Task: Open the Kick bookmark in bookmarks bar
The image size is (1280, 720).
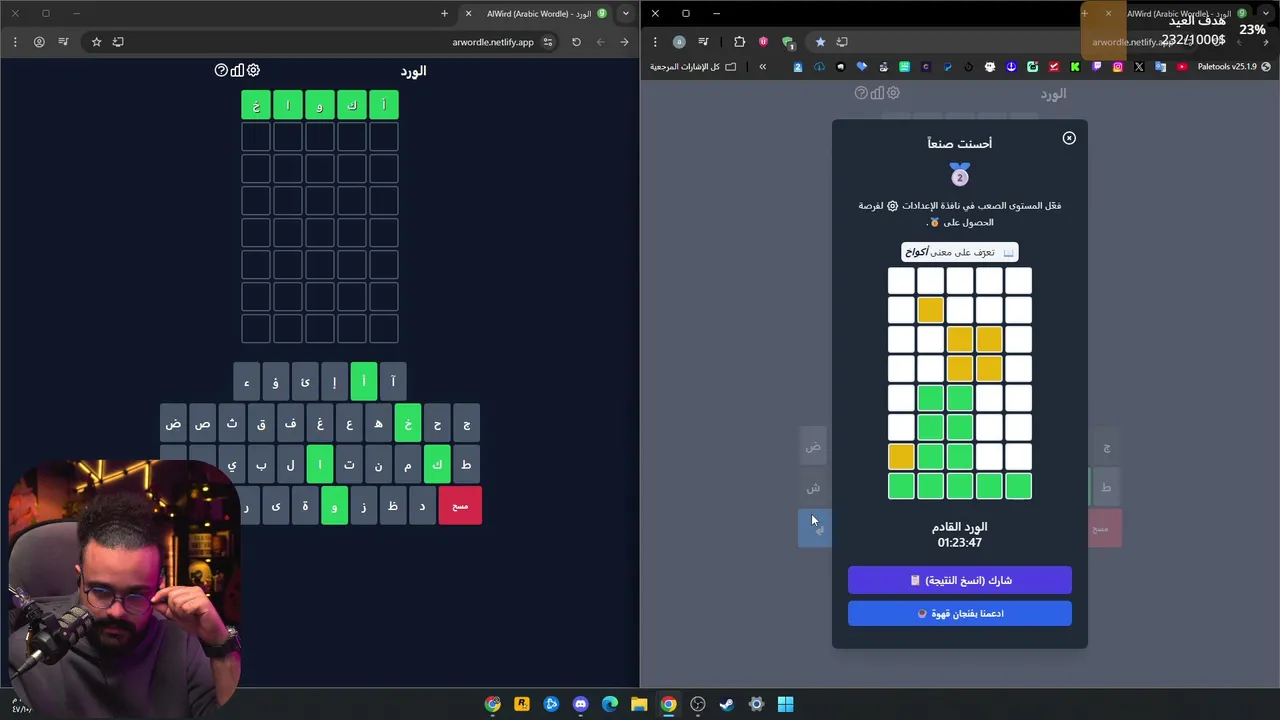Action: click(1075, 67)
